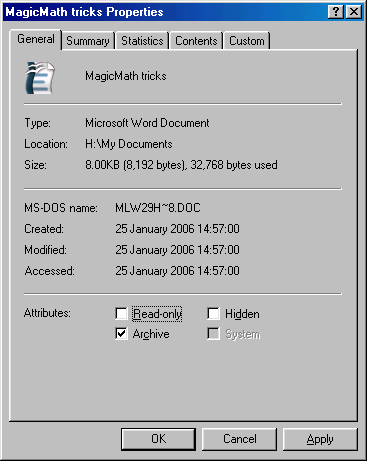Image resolution: width=367 pixels, height=461 pixels.
Task: Tick the Hidden attribute checkbox
Action: 213,314
